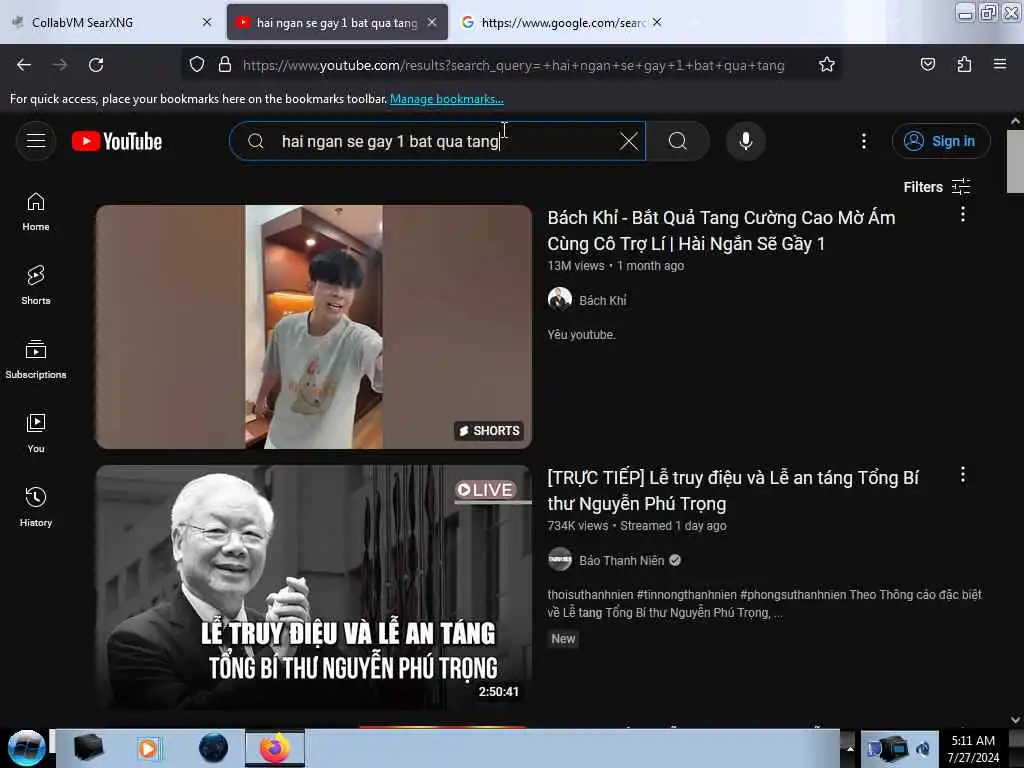This screenshot has width=1024, height=768.
Task: Click the Báo Thanh Niên channel avatar
Action: (x=560, y=560)
